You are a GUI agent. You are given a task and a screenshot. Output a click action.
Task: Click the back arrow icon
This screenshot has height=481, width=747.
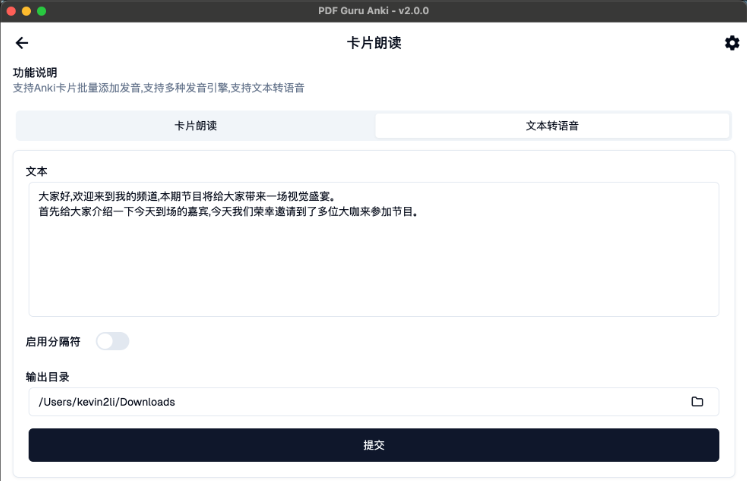22,43
